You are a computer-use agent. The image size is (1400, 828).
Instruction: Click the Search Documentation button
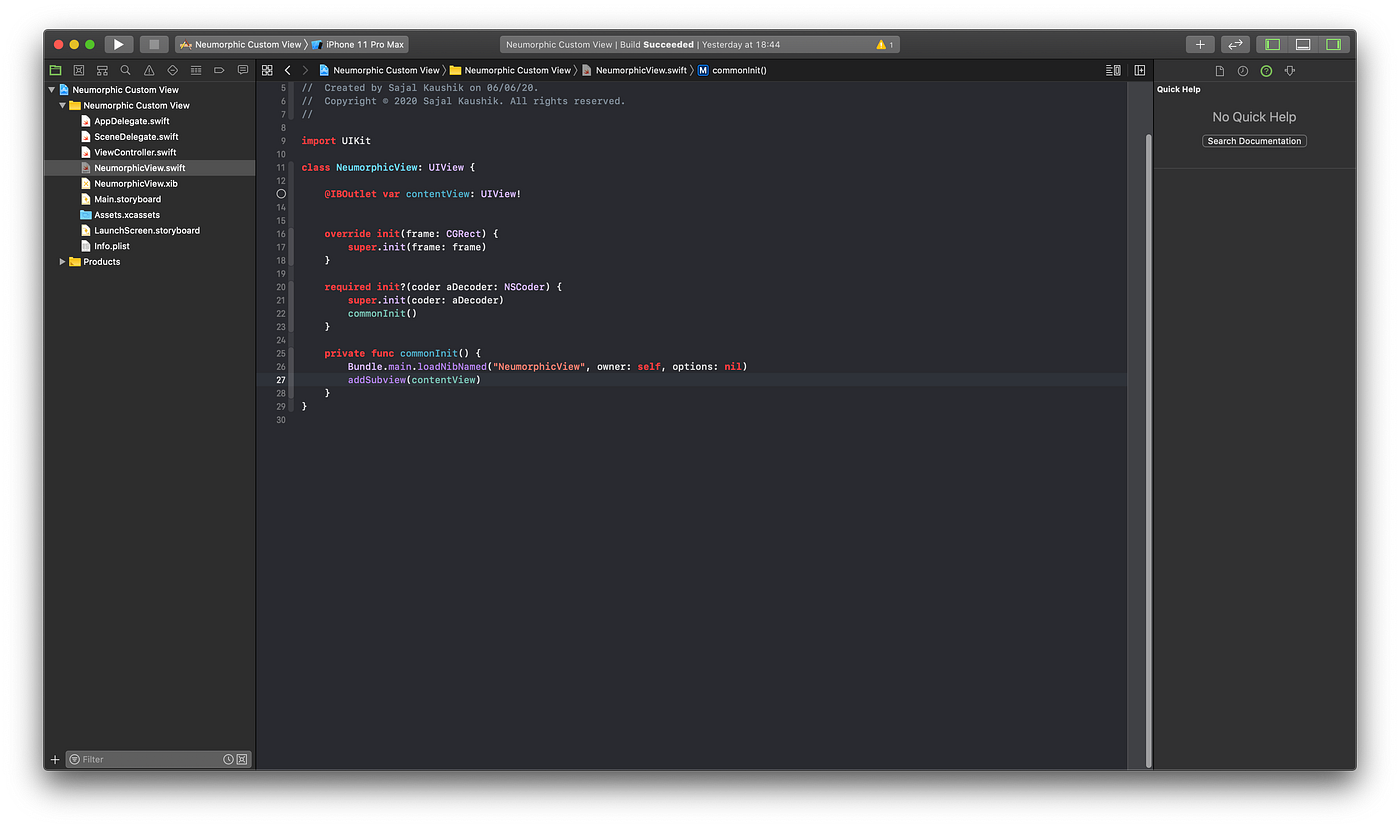coord(1254,140)
